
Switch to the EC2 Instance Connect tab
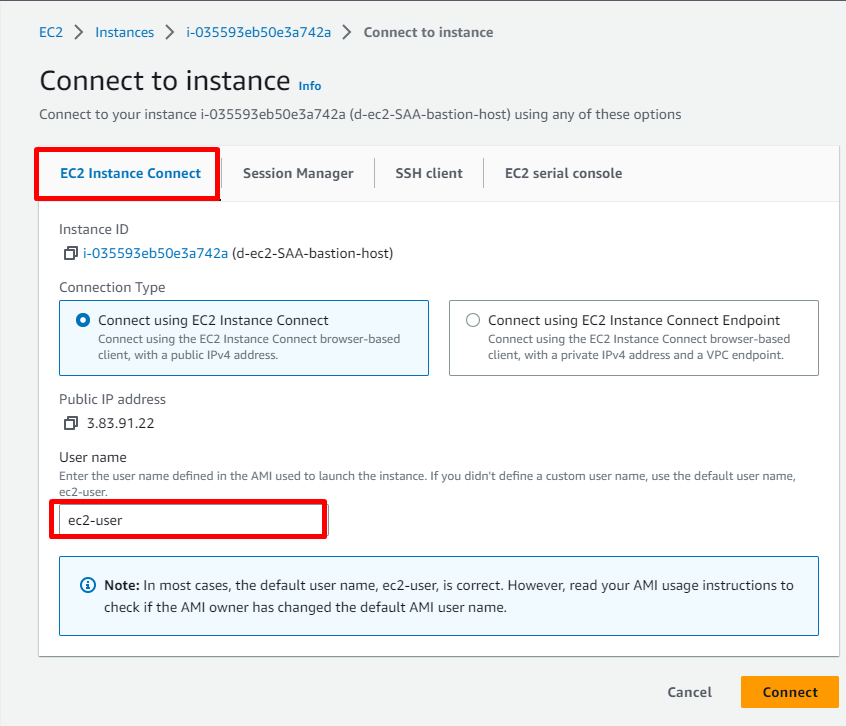(130, 173)
